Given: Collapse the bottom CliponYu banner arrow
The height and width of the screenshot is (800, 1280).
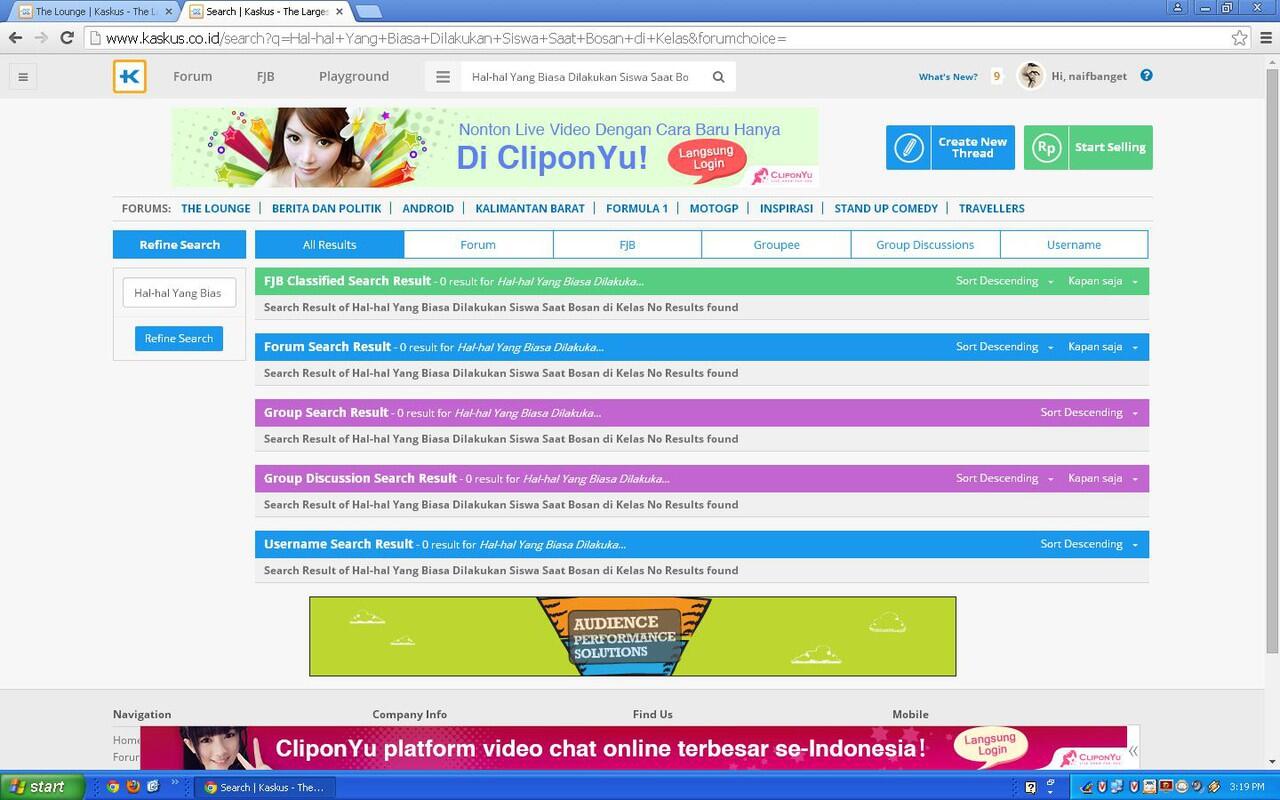Looking at the screenshot, I should click(1133, 750).
